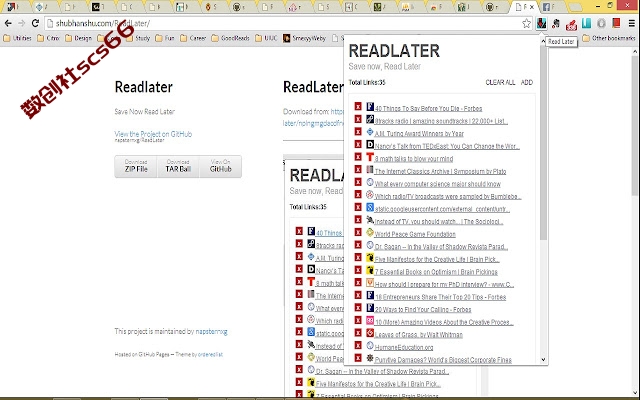
Task: Open '8 math talks to blow your mind' popup link
Action: pos(414,159)
